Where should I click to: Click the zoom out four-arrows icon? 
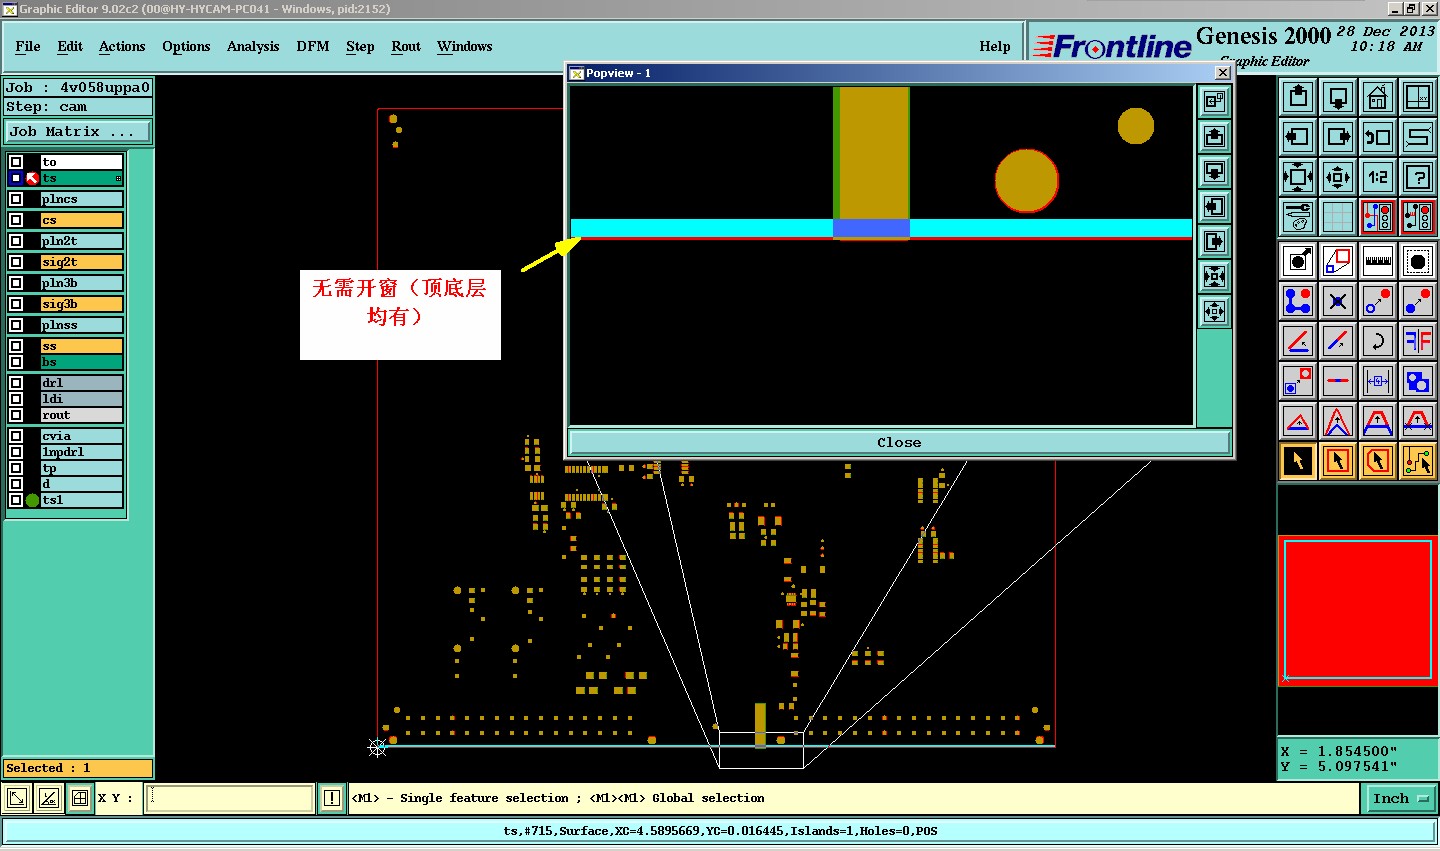pos(1298,177)
